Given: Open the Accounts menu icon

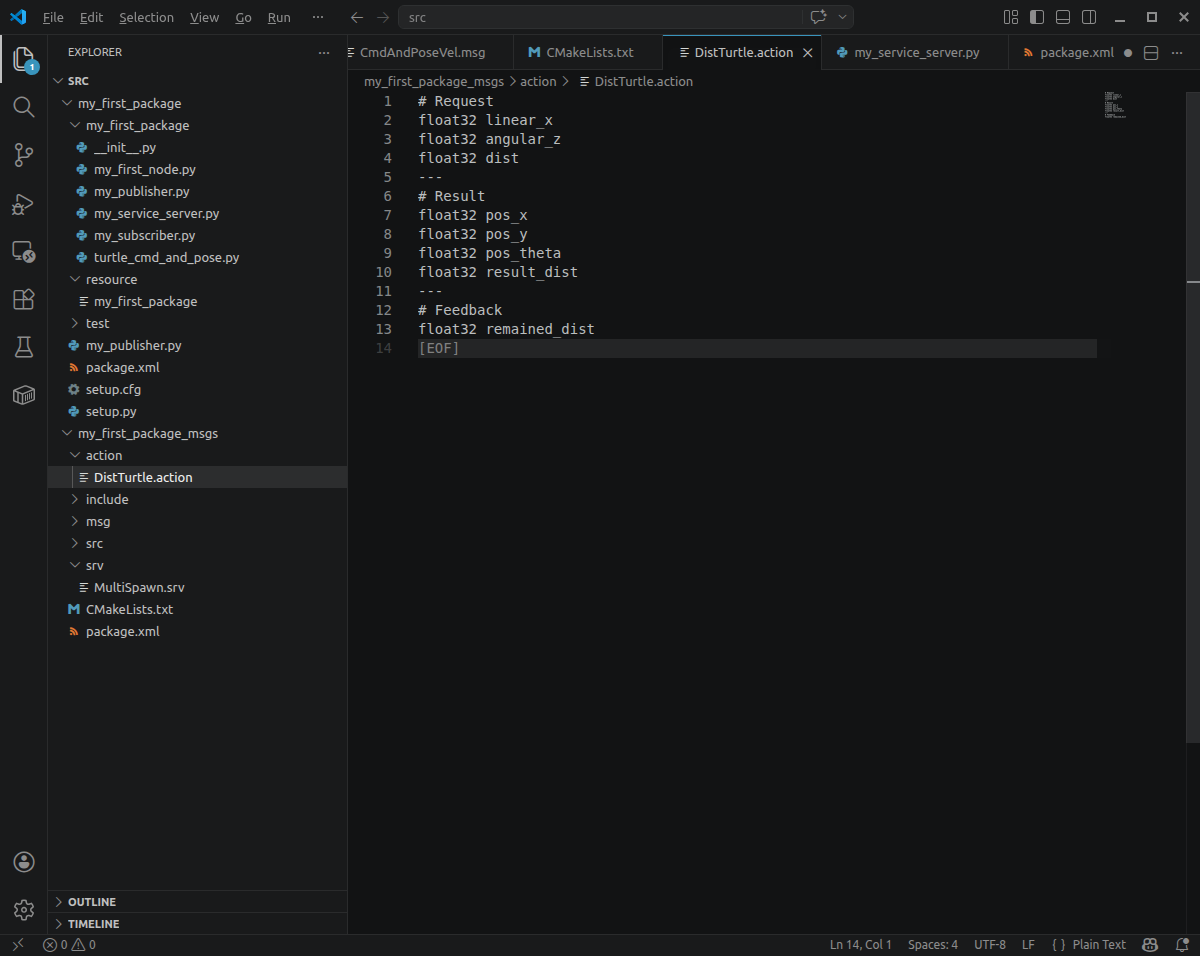Looking at the screenshot, I should coord(24,862).
